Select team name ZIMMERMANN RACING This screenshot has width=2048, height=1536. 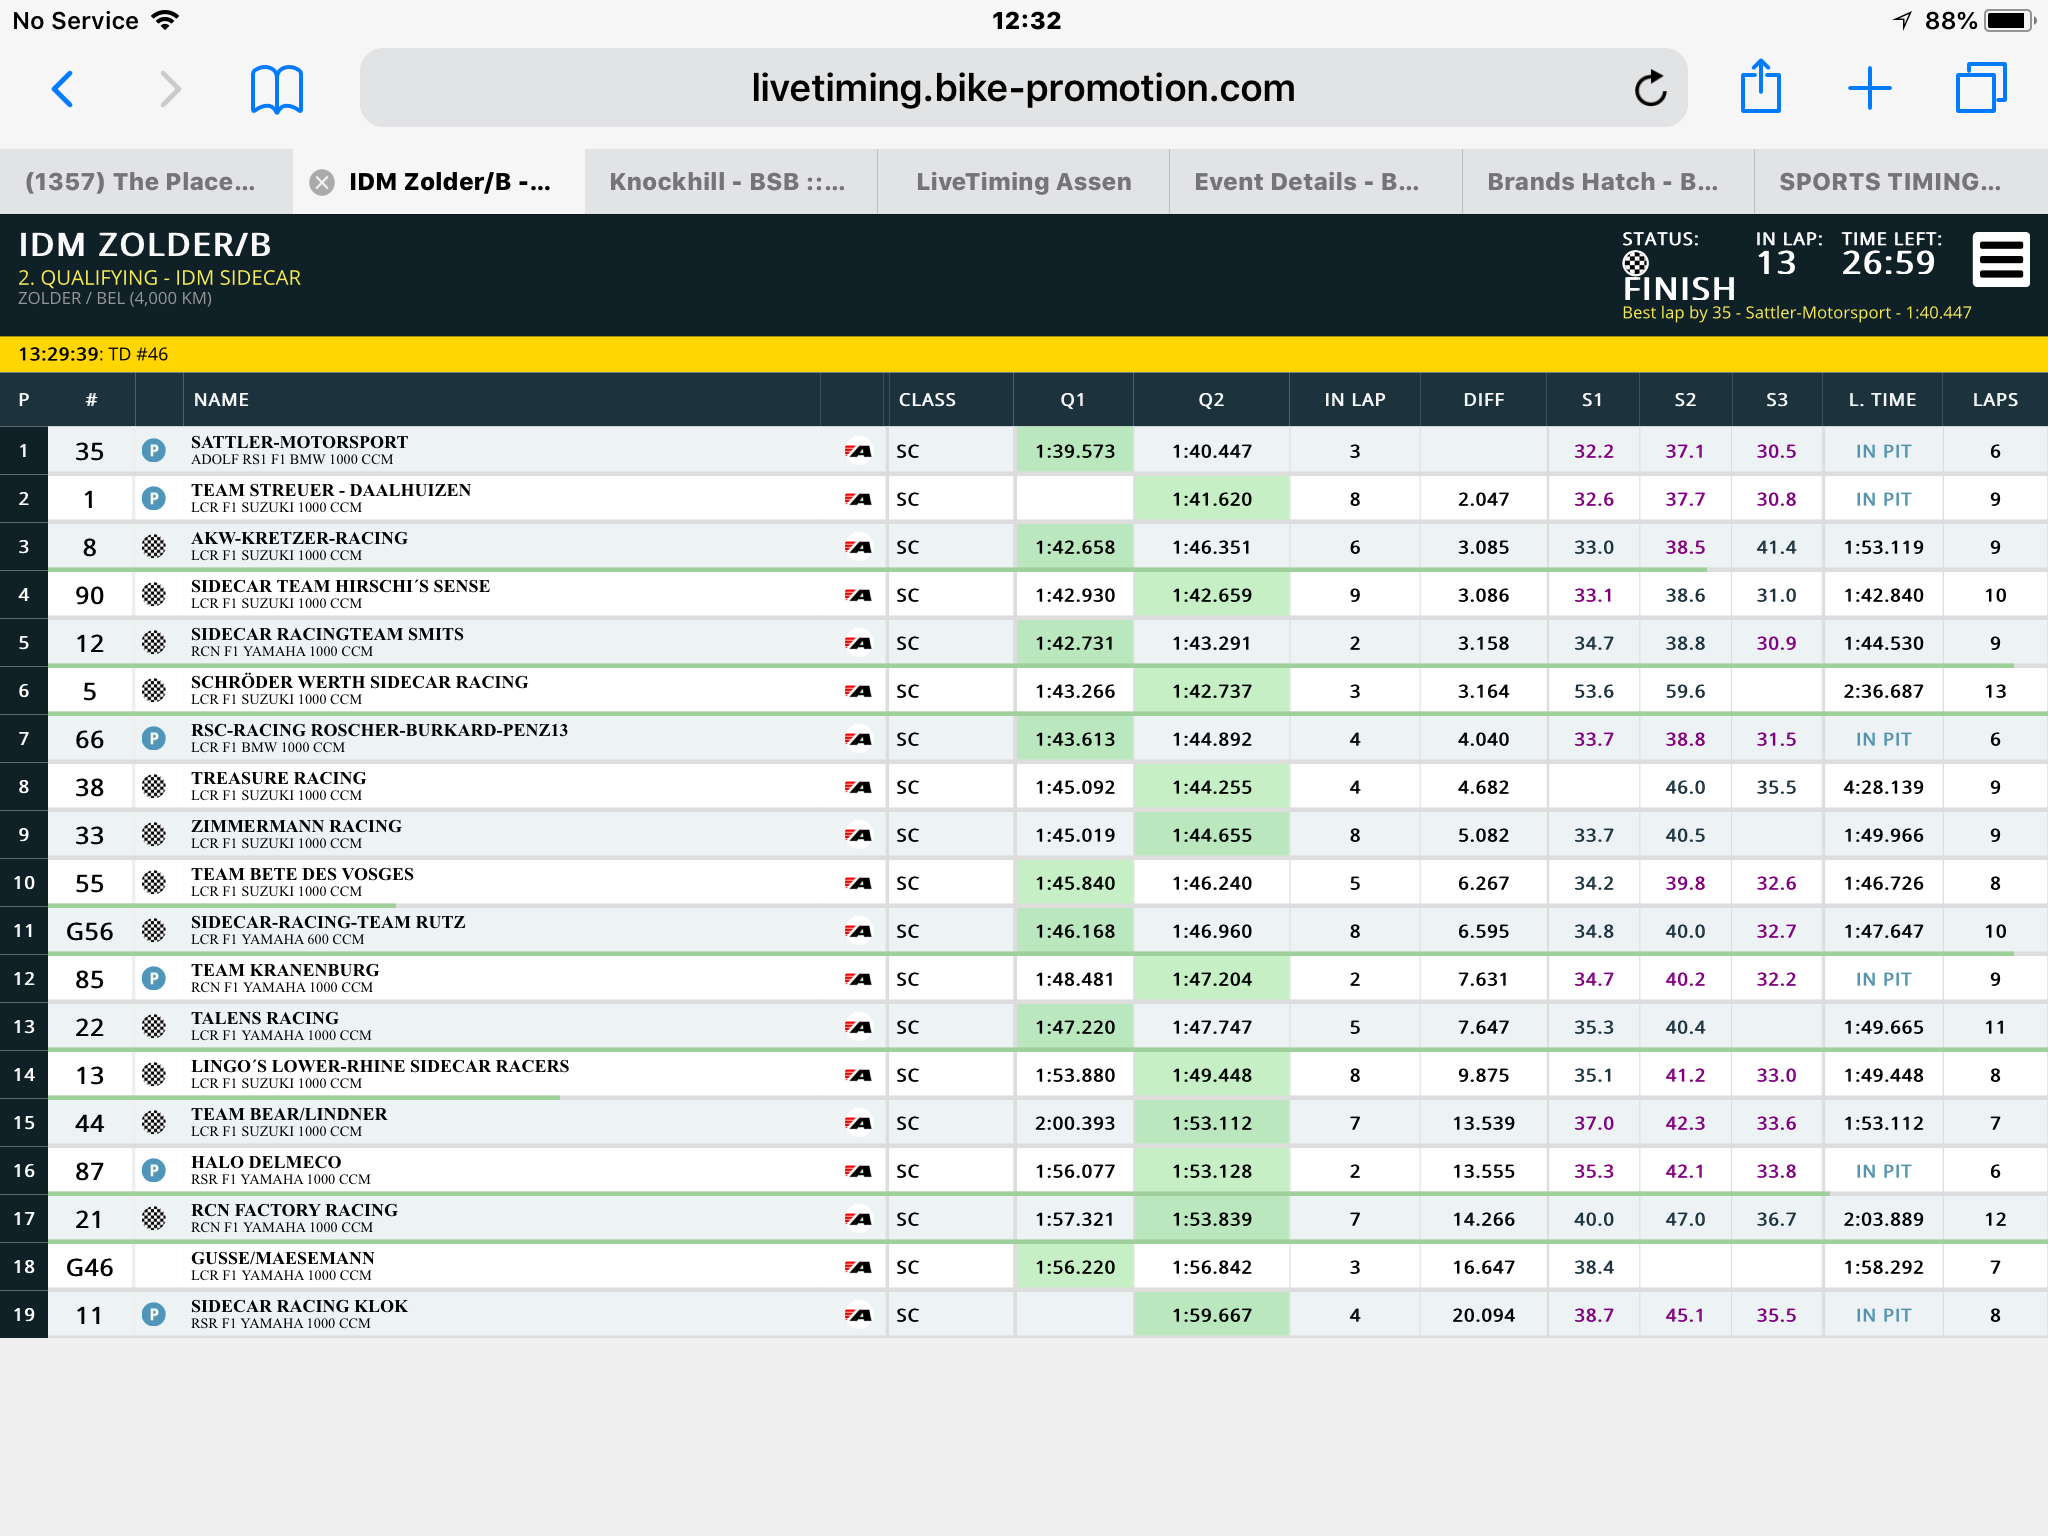click(296, 826)
